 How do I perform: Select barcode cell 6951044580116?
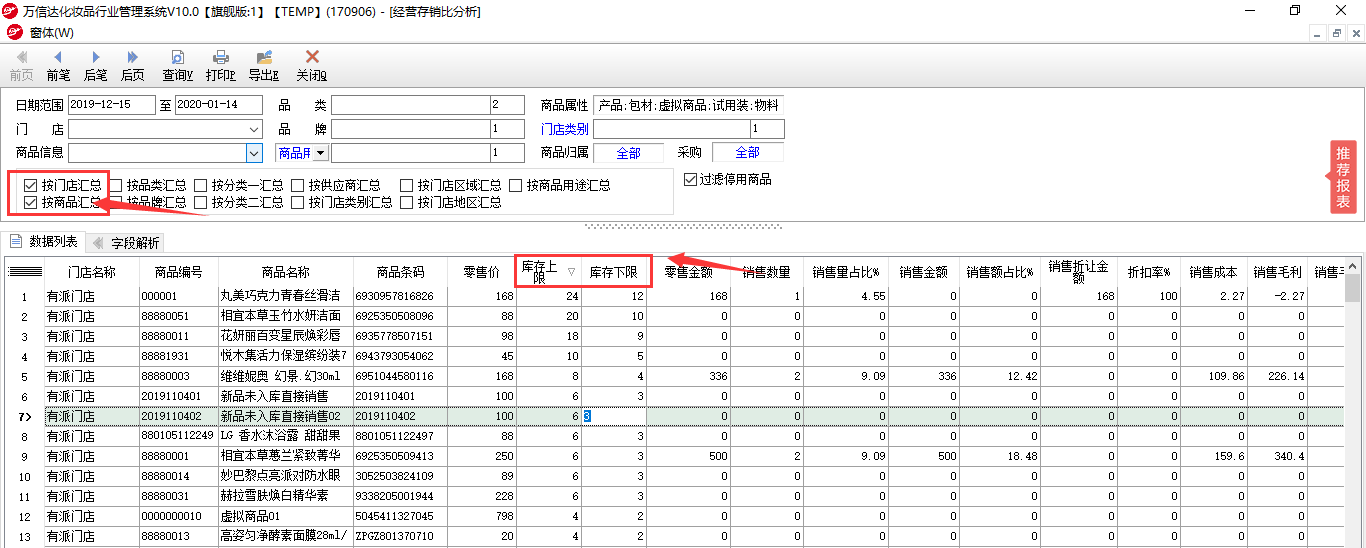point(400,376)
